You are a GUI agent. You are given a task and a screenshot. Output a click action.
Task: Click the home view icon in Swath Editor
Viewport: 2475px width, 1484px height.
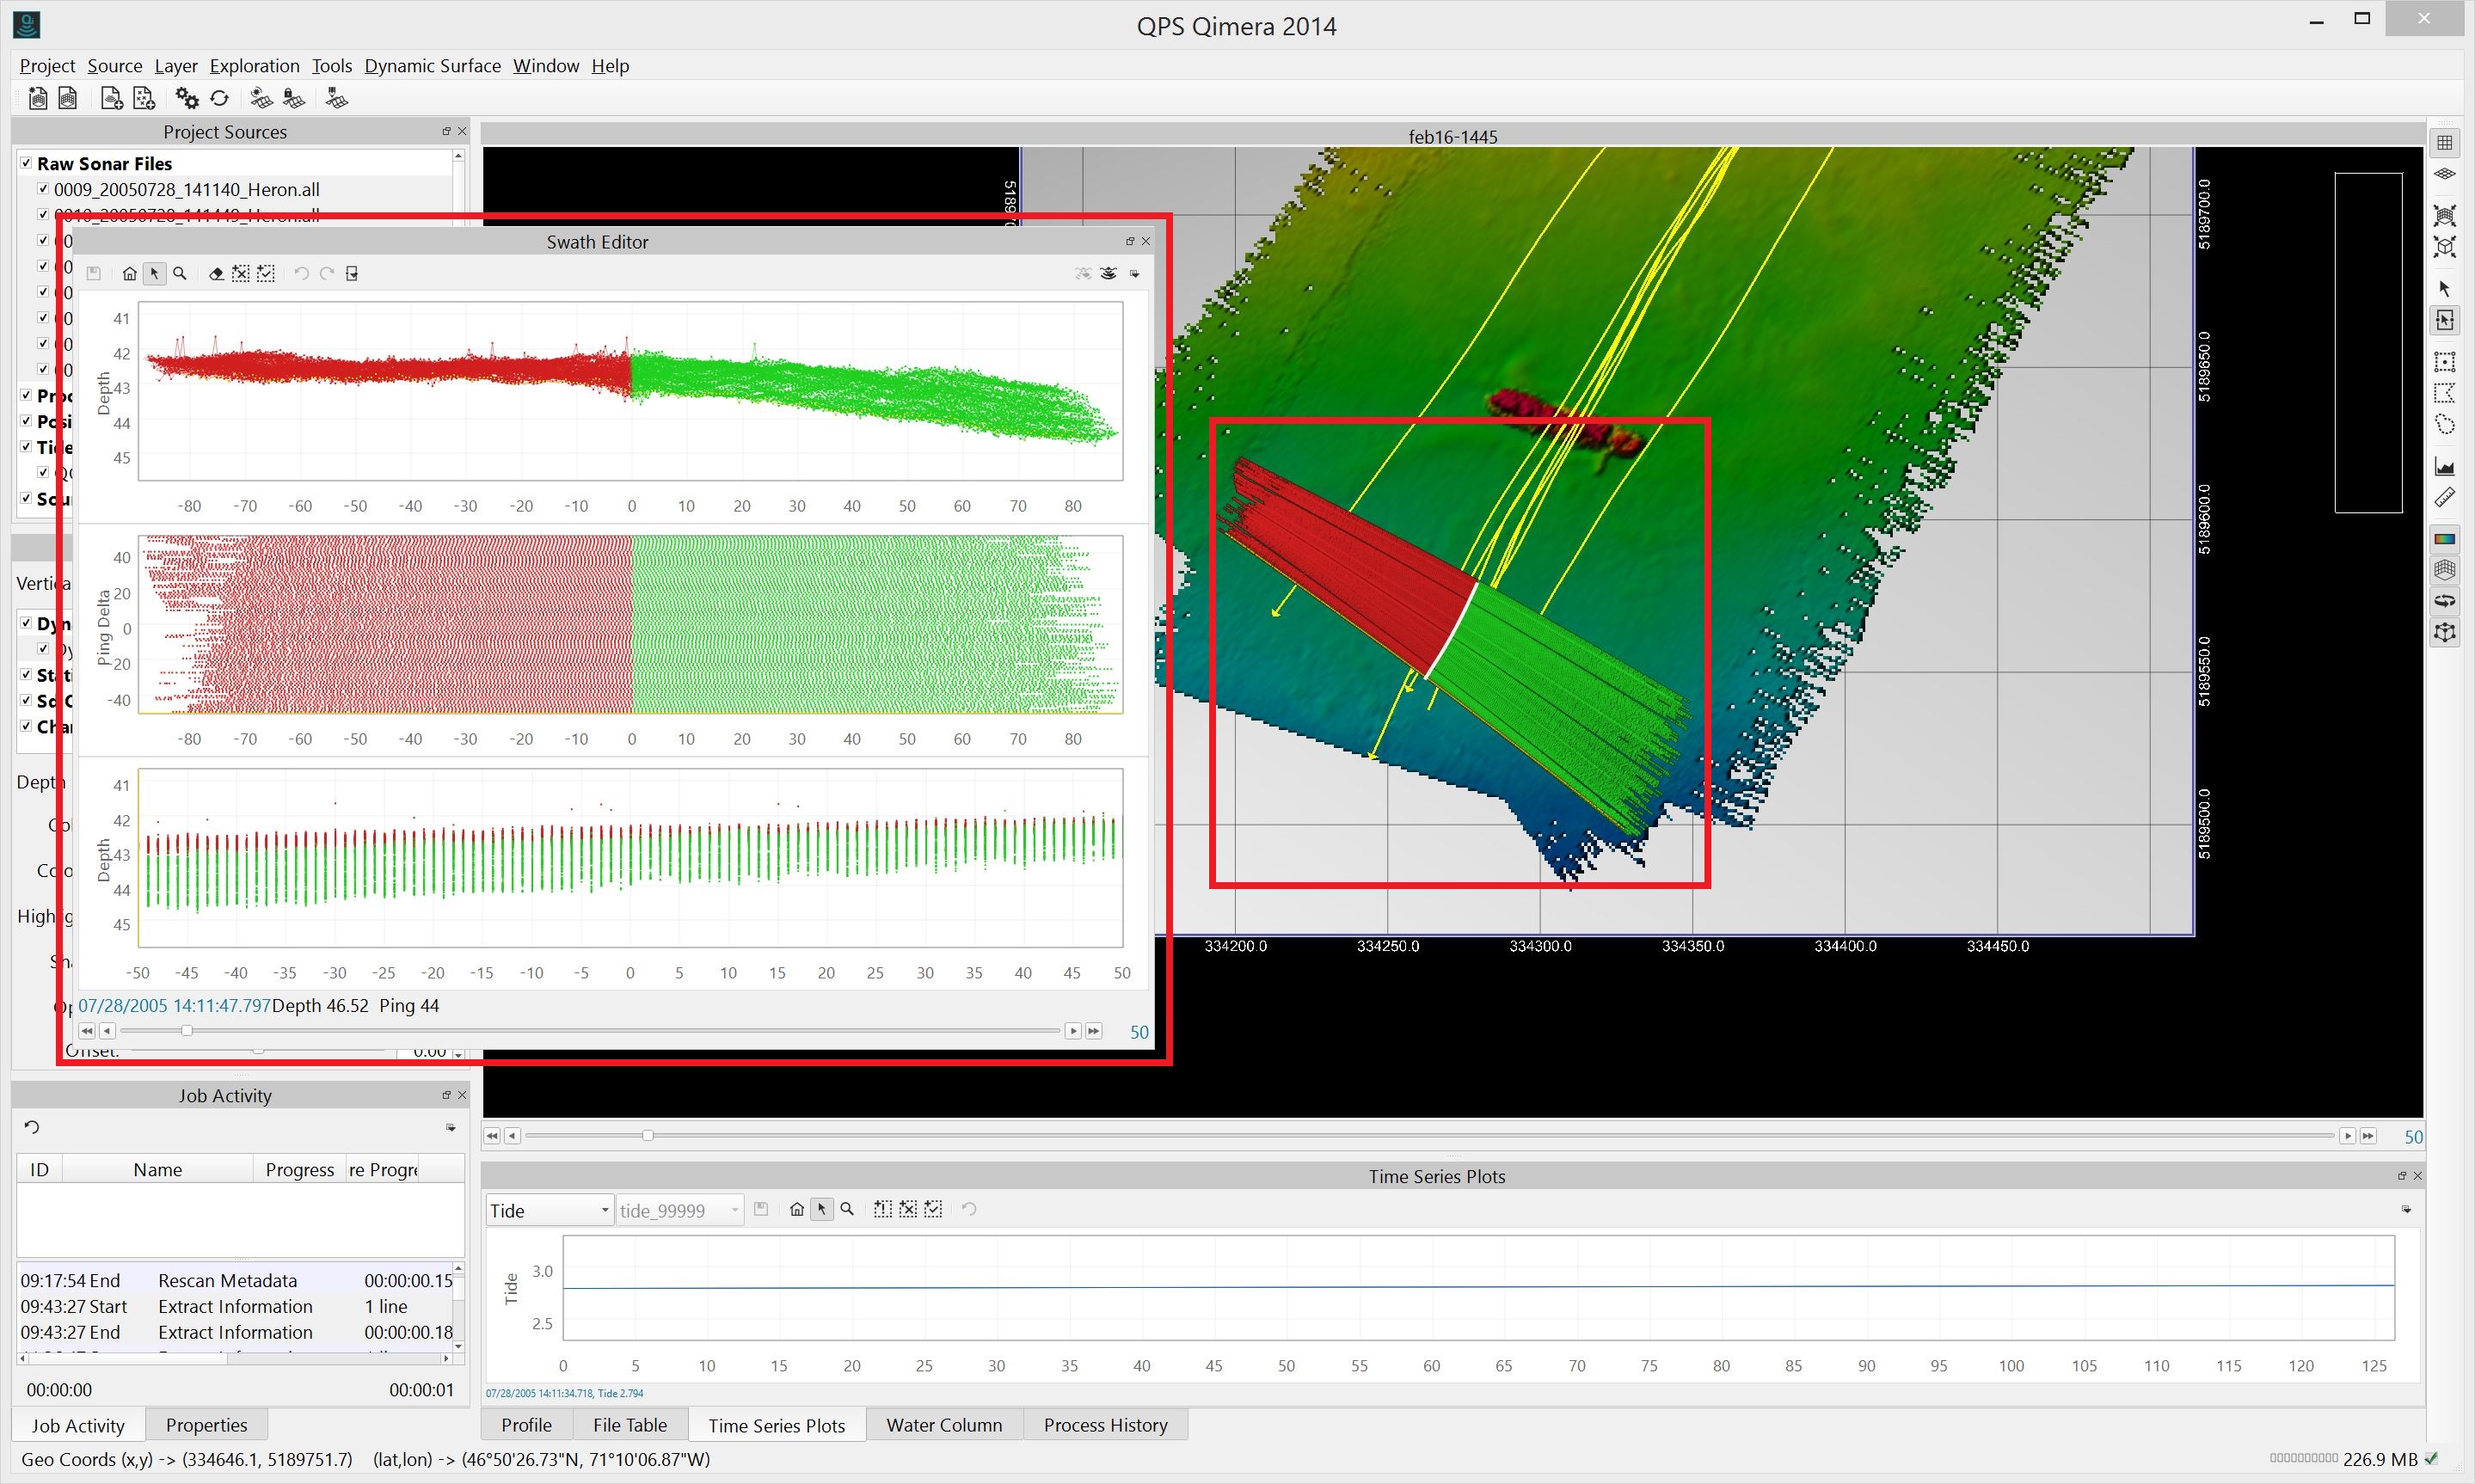tap(129, 273)
